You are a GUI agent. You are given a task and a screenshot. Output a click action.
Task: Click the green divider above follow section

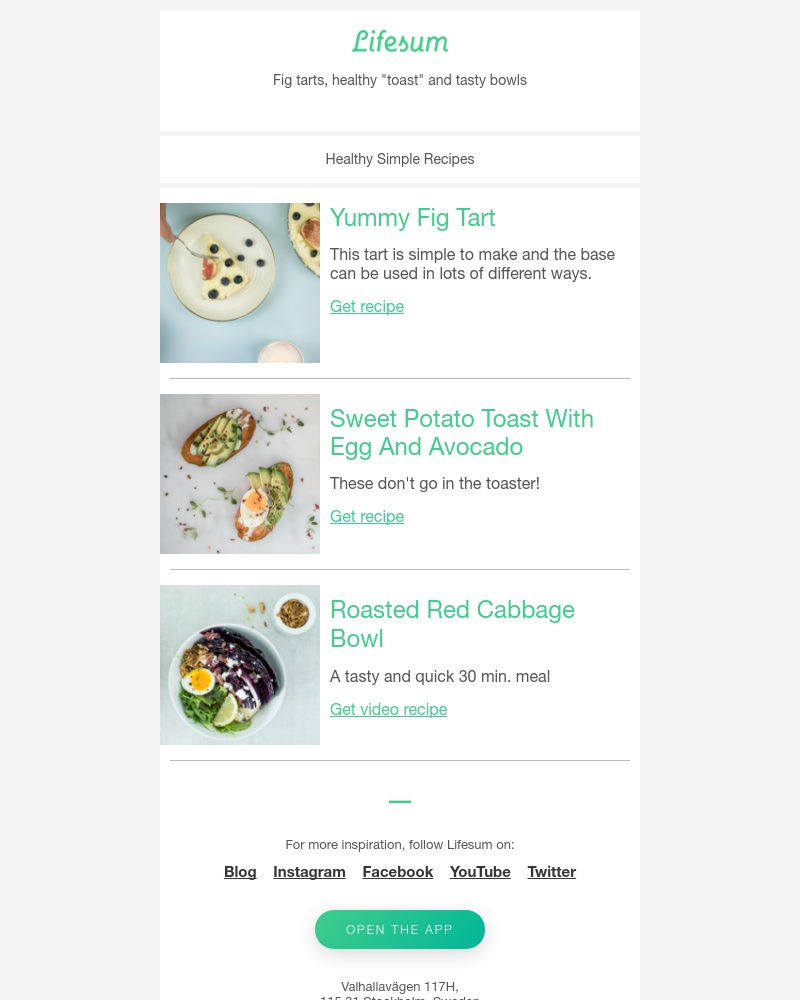[399, 801]
